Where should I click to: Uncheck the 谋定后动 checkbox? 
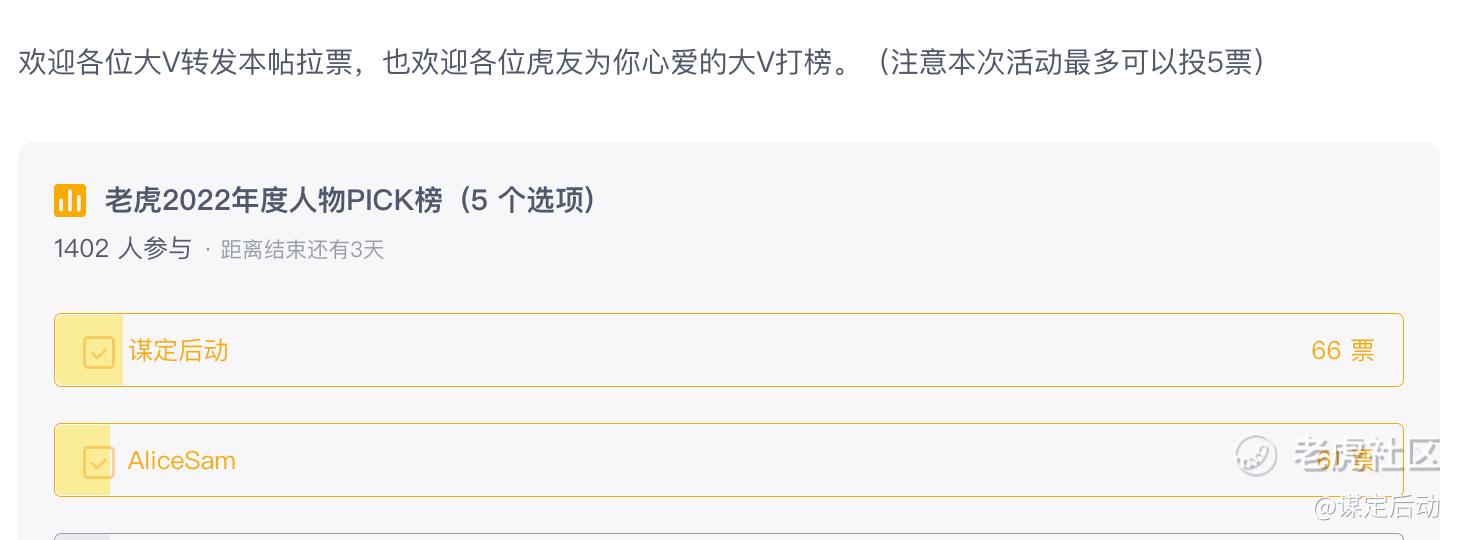98,351
